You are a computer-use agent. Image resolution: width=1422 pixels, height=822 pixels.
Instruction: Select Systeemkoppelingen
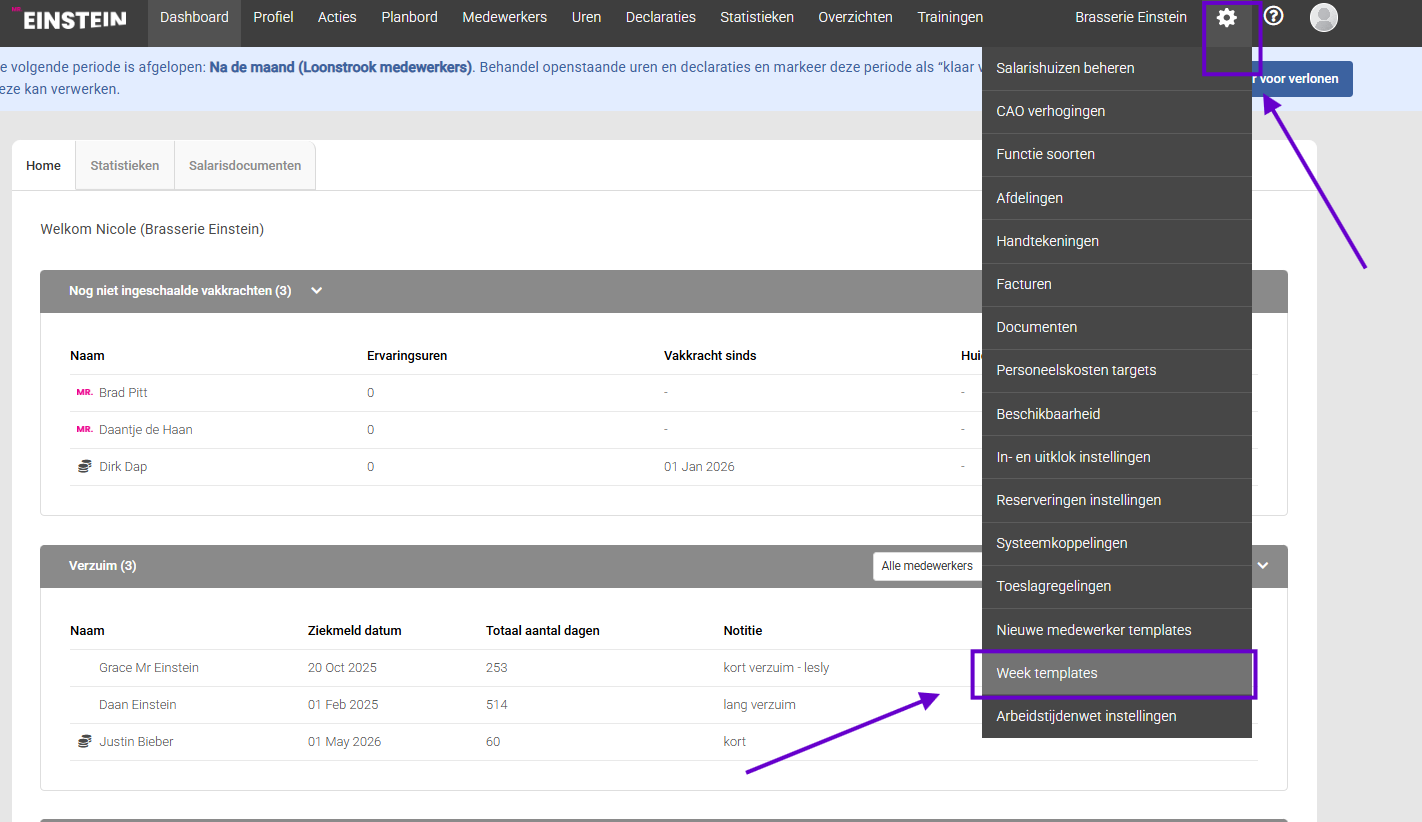[1117, 543]
